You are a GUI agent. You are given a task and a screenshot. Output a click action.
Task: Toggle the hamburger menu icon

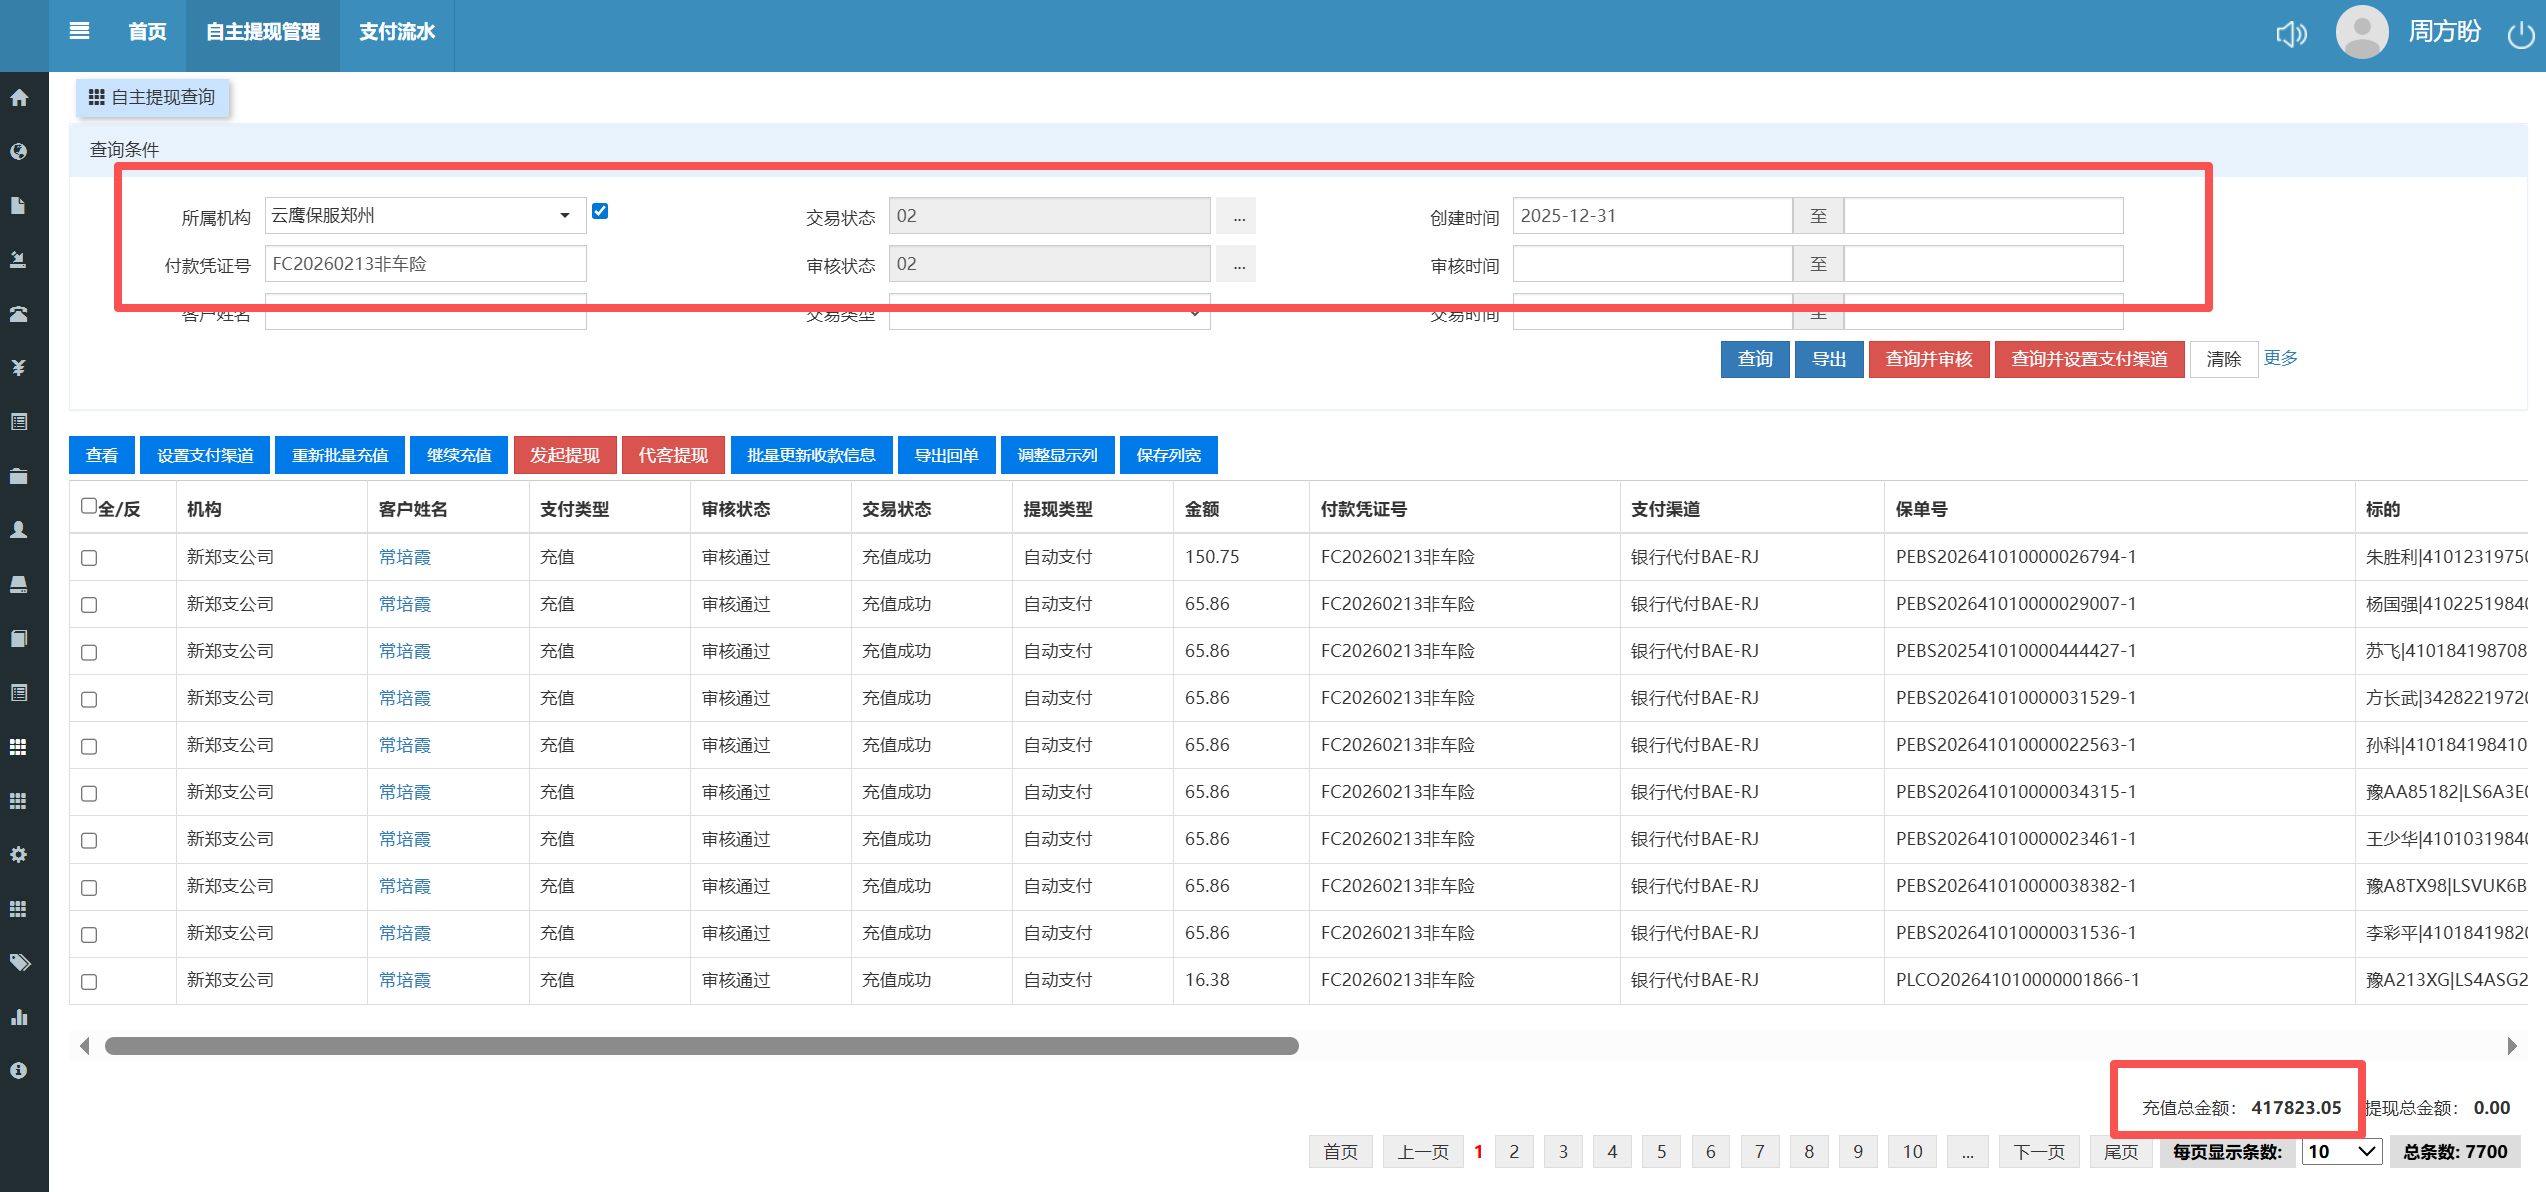pos(79,31)
